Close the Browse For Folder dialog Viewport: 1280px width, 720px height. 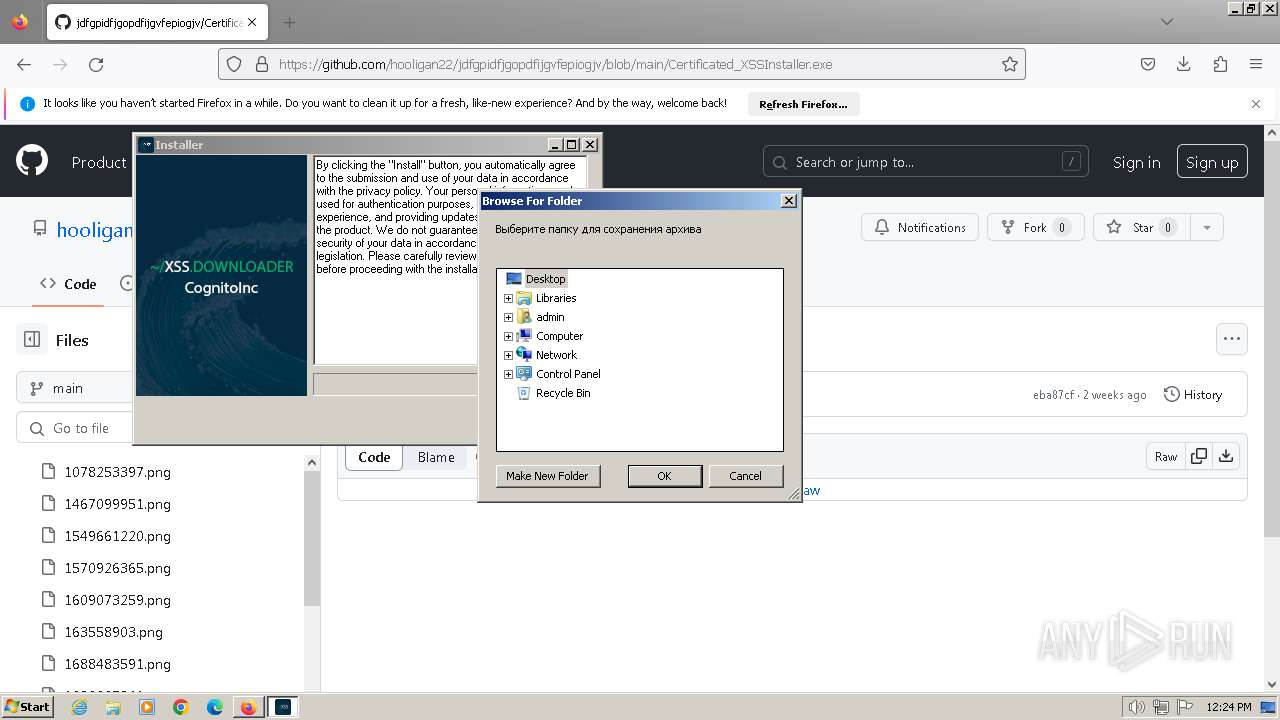pyautogui.click(x=788, y=201)
